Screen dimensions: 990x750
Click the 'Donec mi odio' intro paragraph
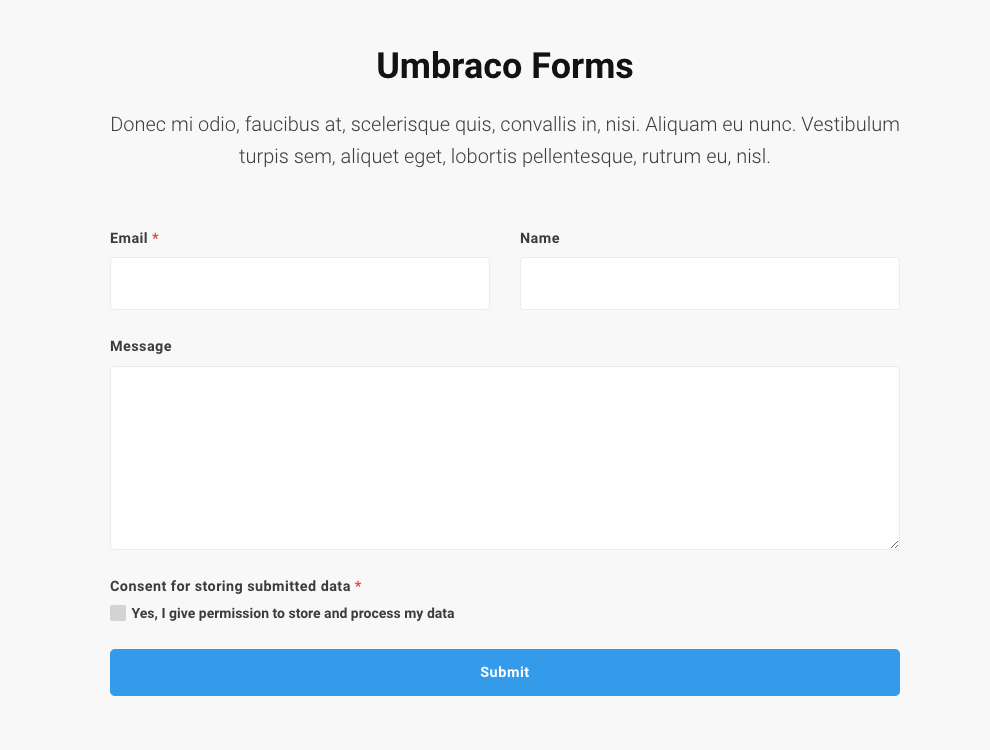(505, 140)
